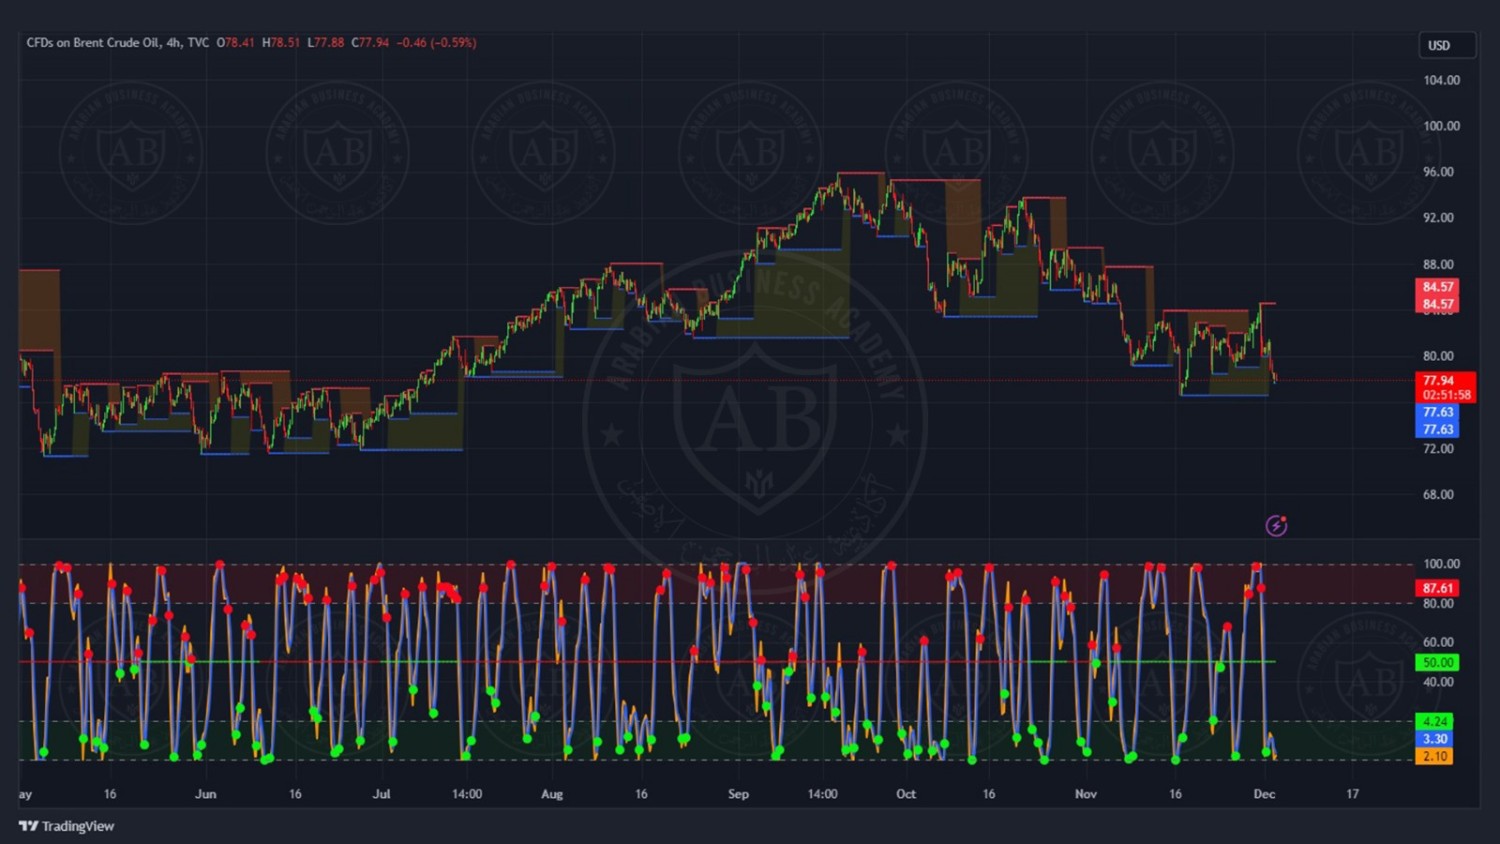Click the green 50.00 midline label
Screen dimensions: 1500x844
pos(1437,662)
